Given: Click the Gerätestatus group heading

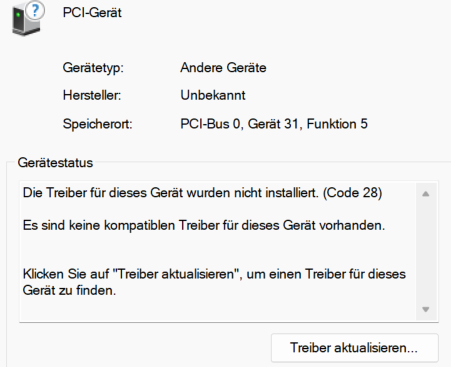Looking at the screenshot, I should pos(55,163).
